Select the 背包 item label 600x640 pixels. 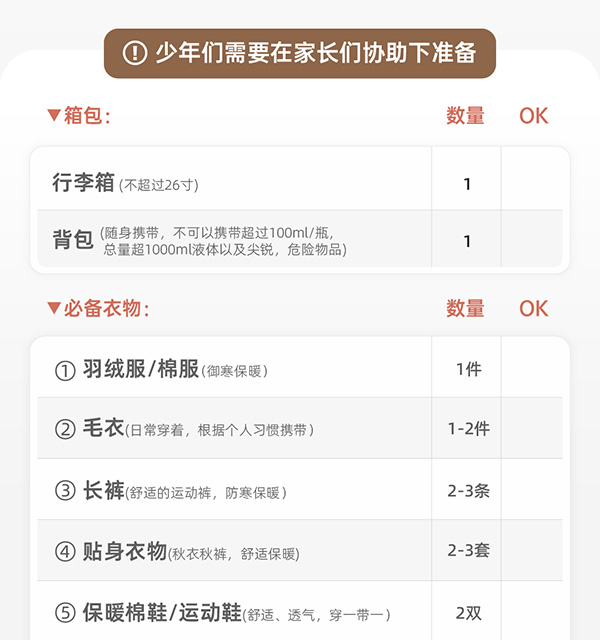pos(73,240)
